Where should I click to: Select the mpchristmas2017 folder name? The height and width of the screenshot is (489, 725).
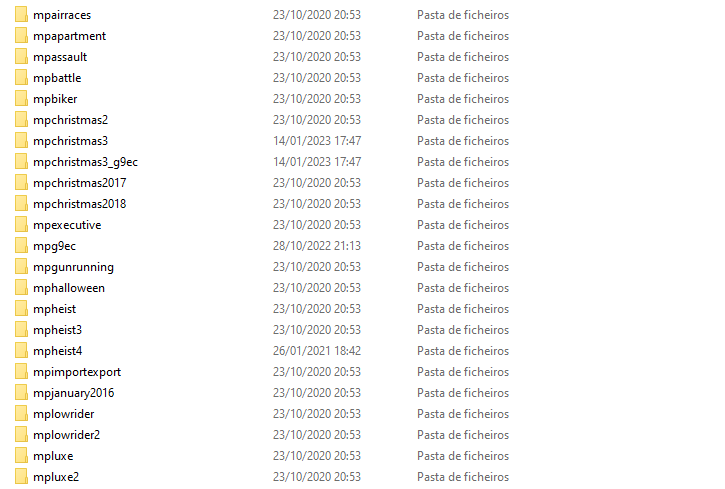coord(80,183)
